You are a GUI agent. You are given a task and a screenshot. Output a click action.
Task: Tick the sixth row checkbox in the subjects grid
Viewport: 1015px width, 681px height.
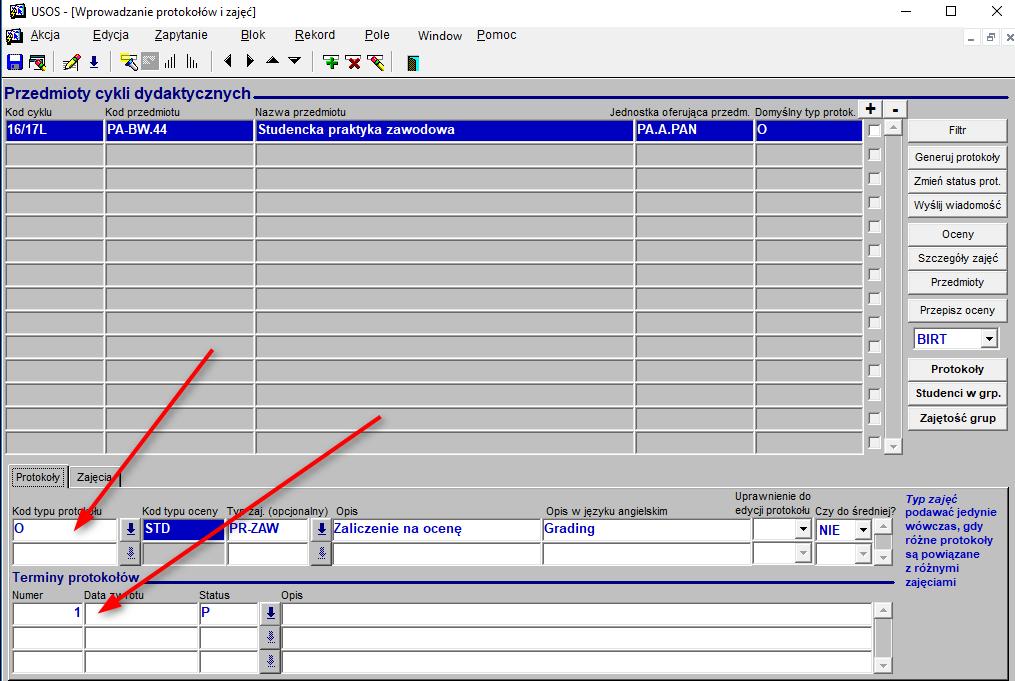click(x=875, y=251)
